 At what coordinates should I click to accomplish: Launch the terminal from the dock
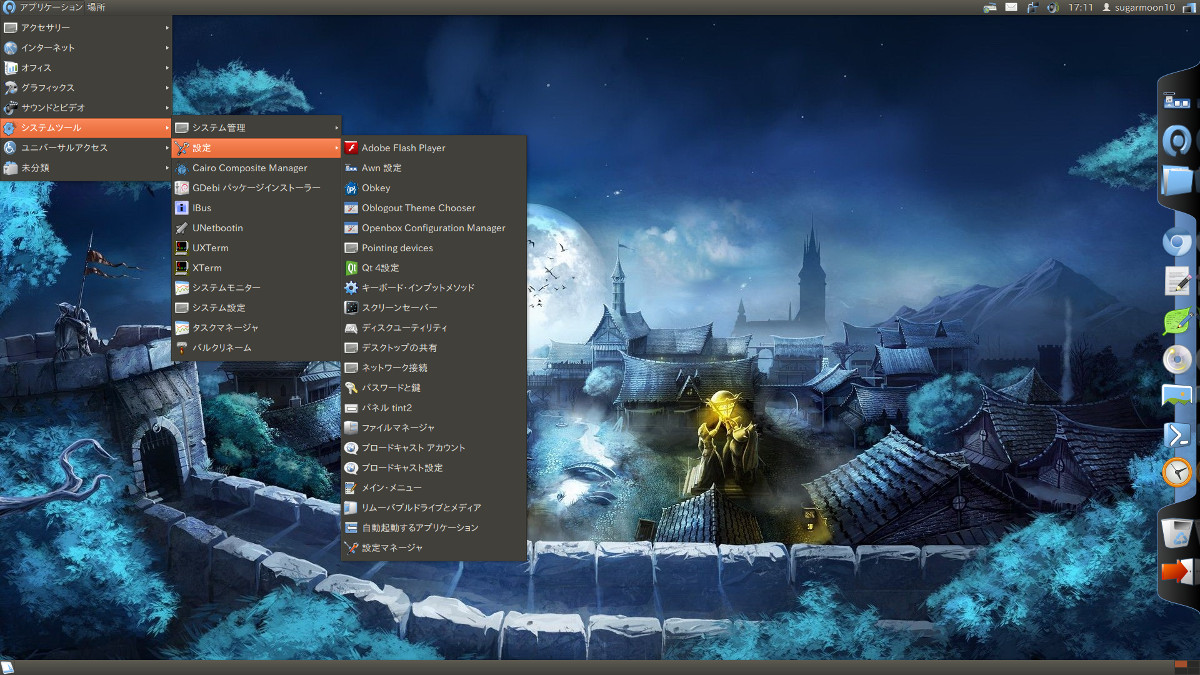1178,435
